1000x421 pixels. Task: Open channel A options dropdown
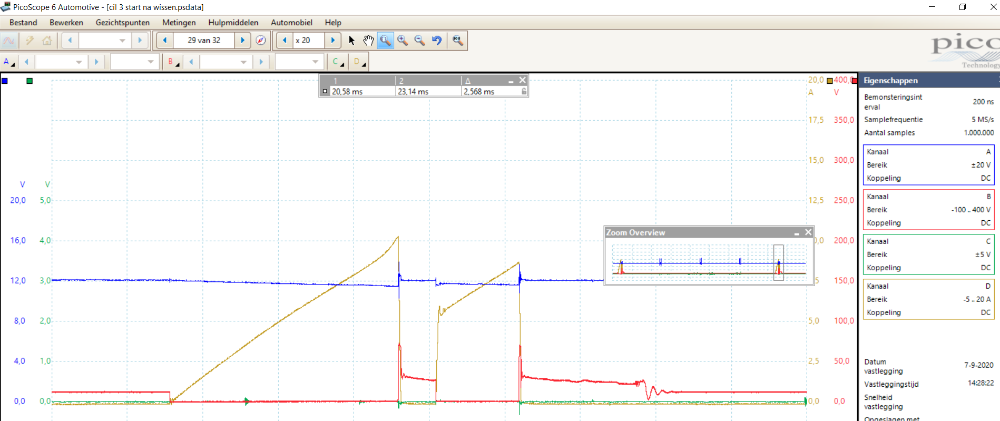(10, 62)
